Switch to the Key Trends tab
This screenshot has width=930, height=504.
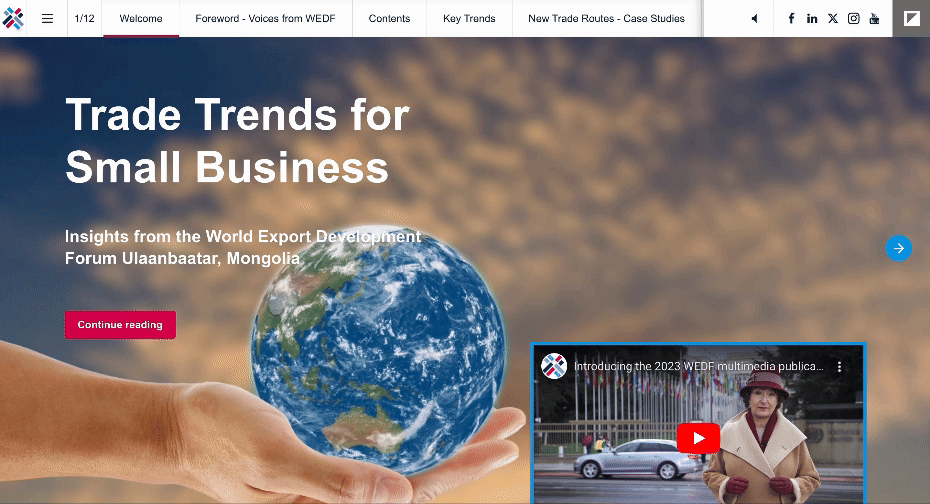[x=469, y=18]
